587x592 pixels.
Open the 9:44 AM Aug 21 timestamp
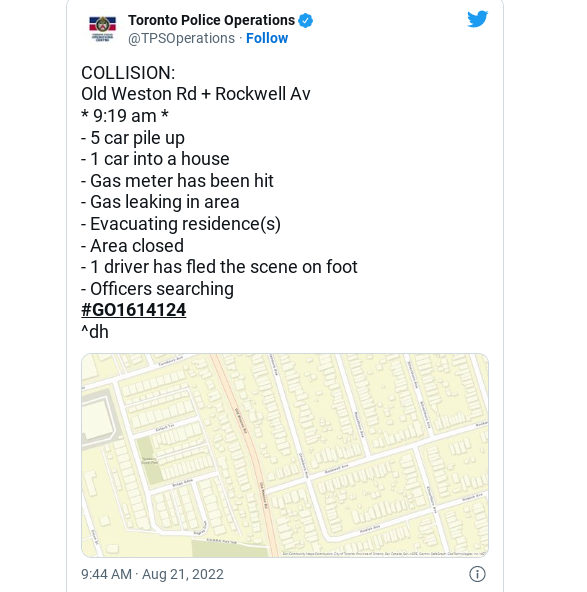point(153,574)
